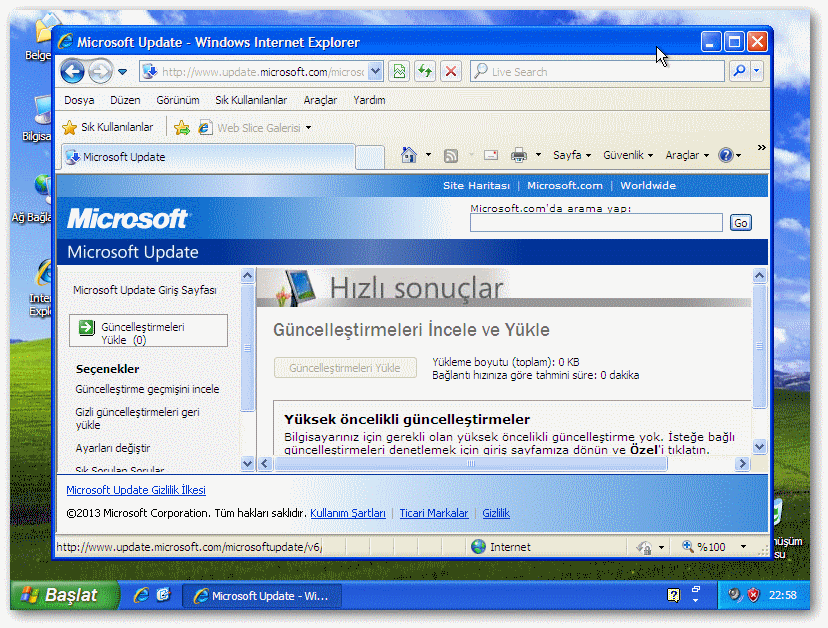Open the Araçlar menu in menu bar
The width and height of the screenshot is (828, 628).
point(320,100)
